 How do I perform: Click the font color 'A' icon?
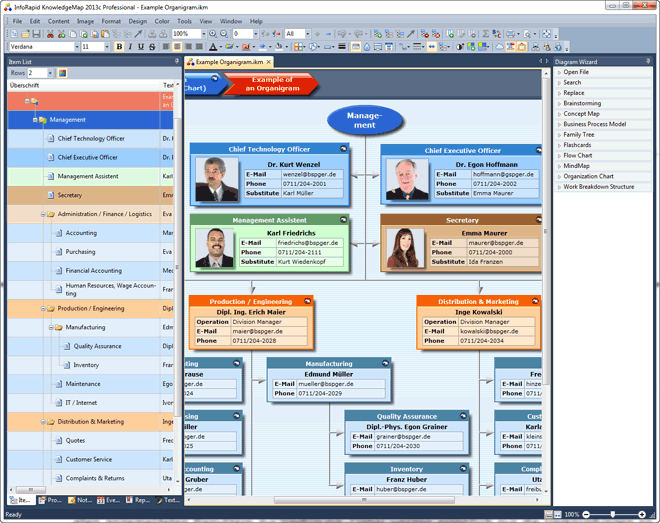[213, 47]
